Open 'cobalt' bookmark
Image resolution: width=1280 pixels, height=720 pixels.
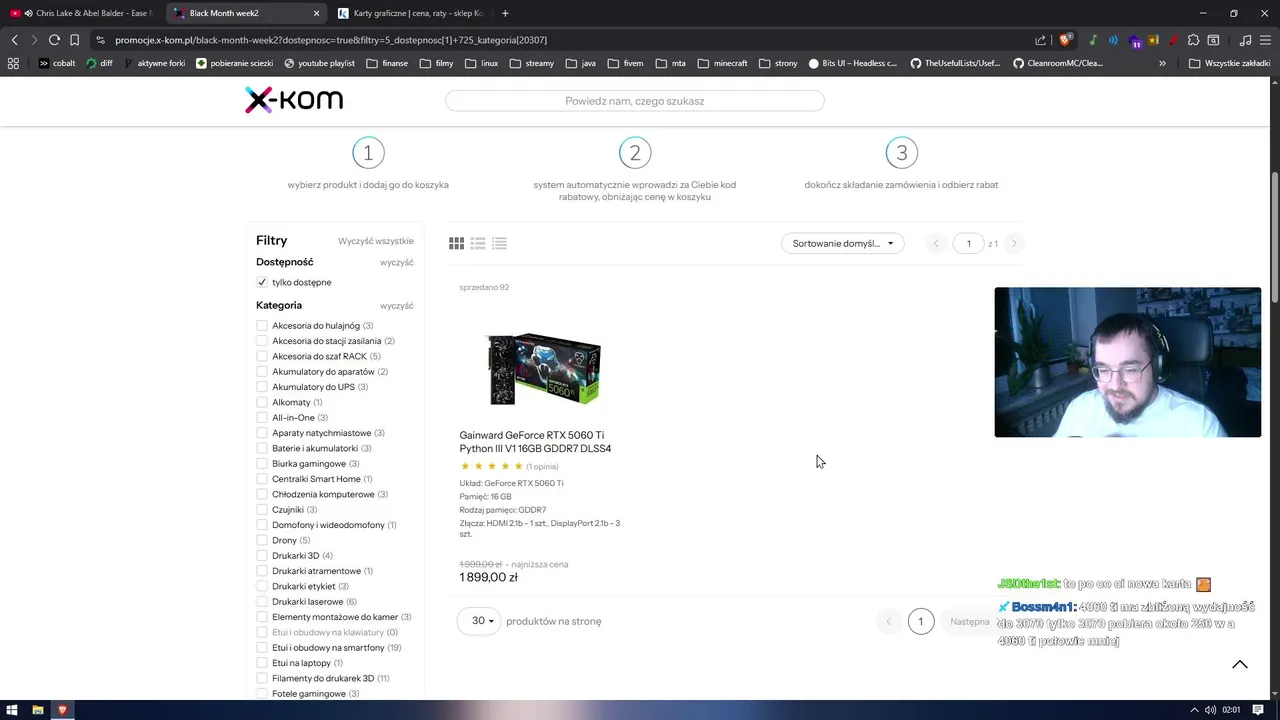pos(57,63)
